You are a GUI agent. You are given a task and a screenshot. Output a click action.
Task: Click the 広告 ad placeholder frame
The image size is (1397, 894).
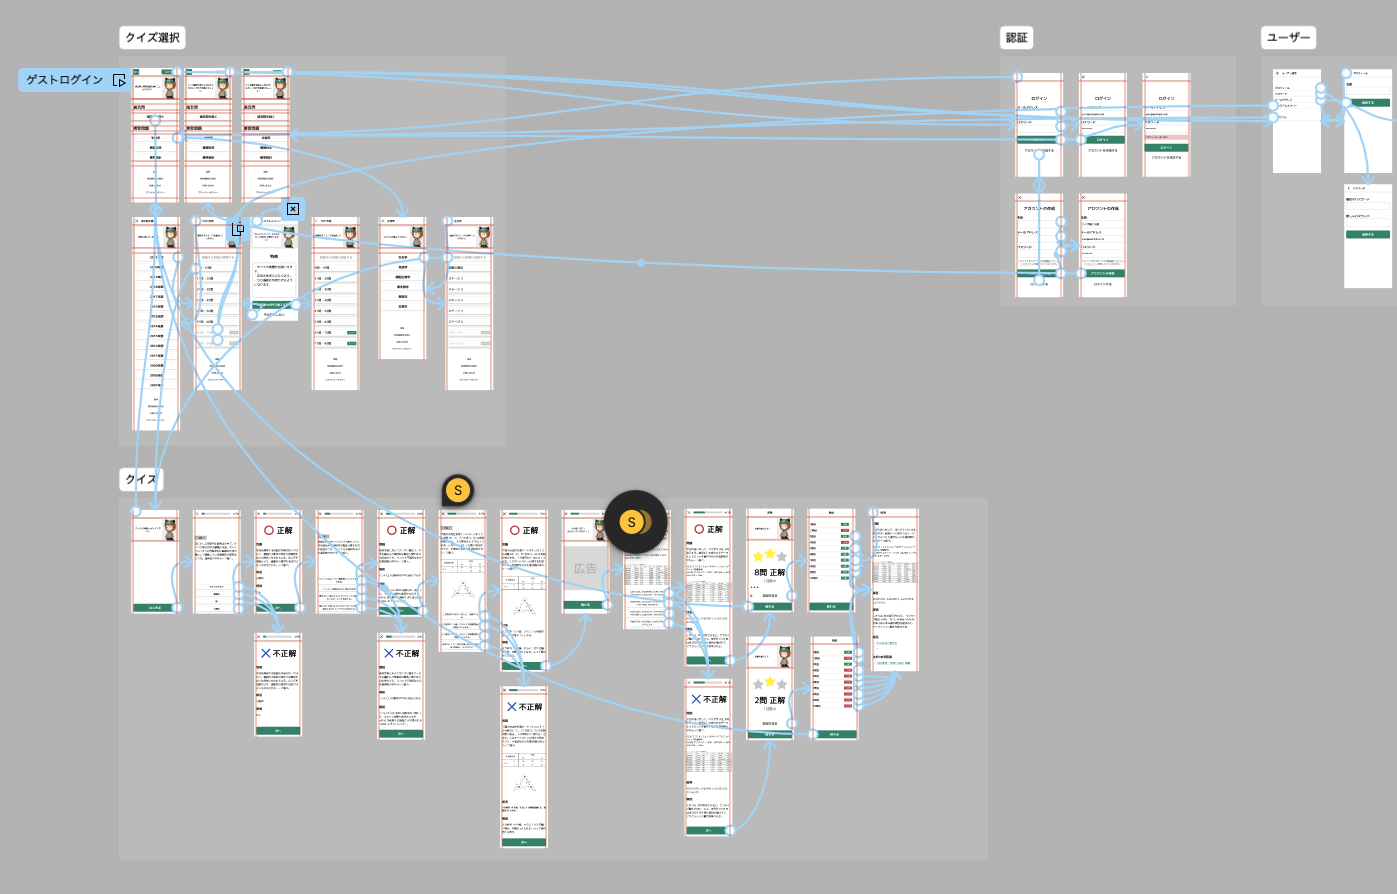[x=585, y=569]
